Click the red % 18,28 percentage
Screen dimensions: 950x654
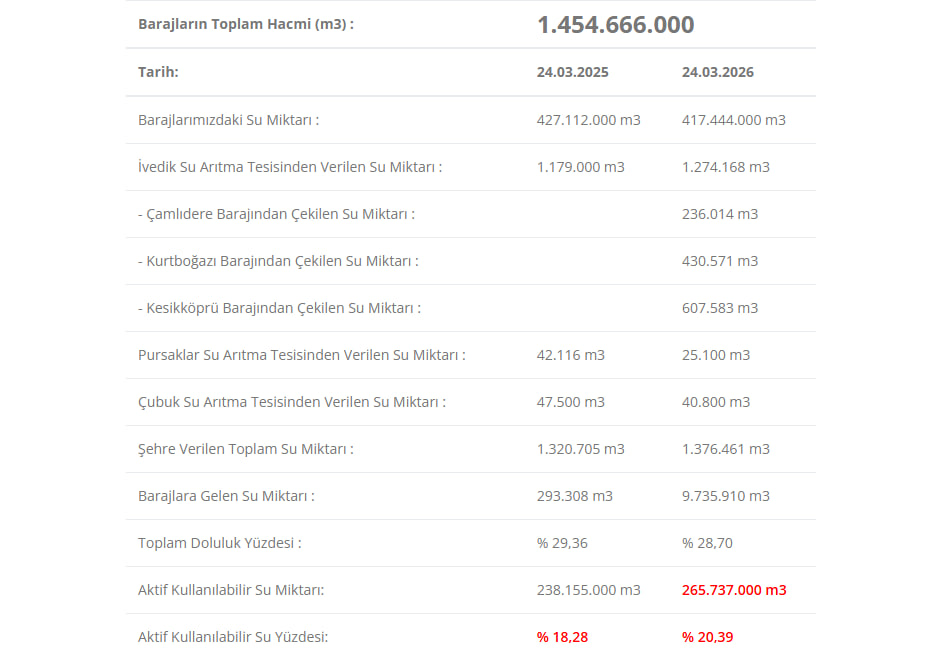562,637
